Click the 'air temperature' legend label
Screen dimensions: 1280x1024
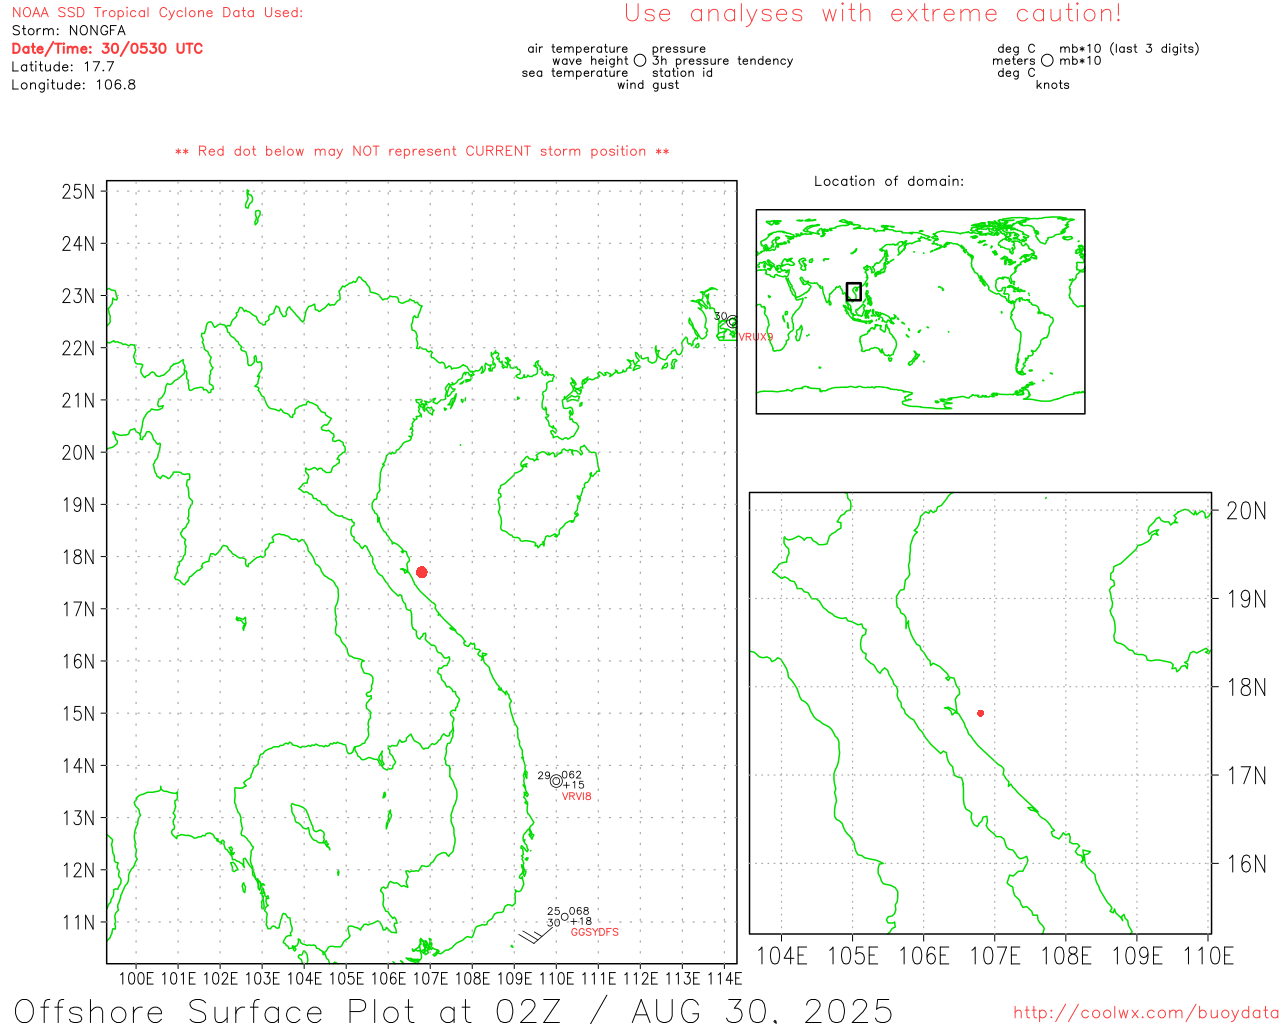[x=578, y=49]
